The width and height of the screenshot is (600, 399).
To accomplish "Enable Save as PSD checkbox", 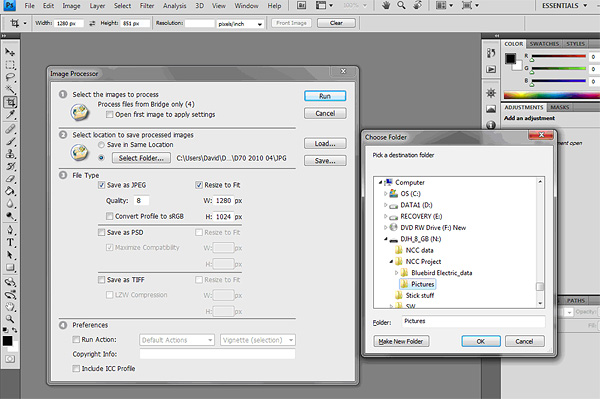I will (x=101, y=232).
